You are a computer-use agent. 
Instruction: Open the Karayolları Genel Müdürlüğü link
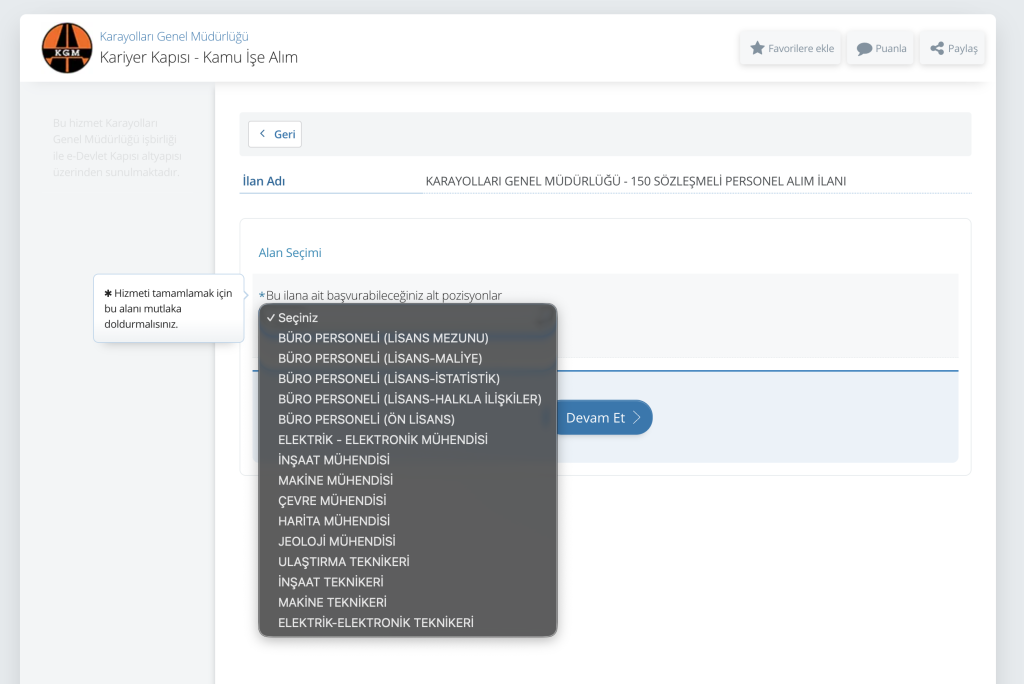click(174, 37)
